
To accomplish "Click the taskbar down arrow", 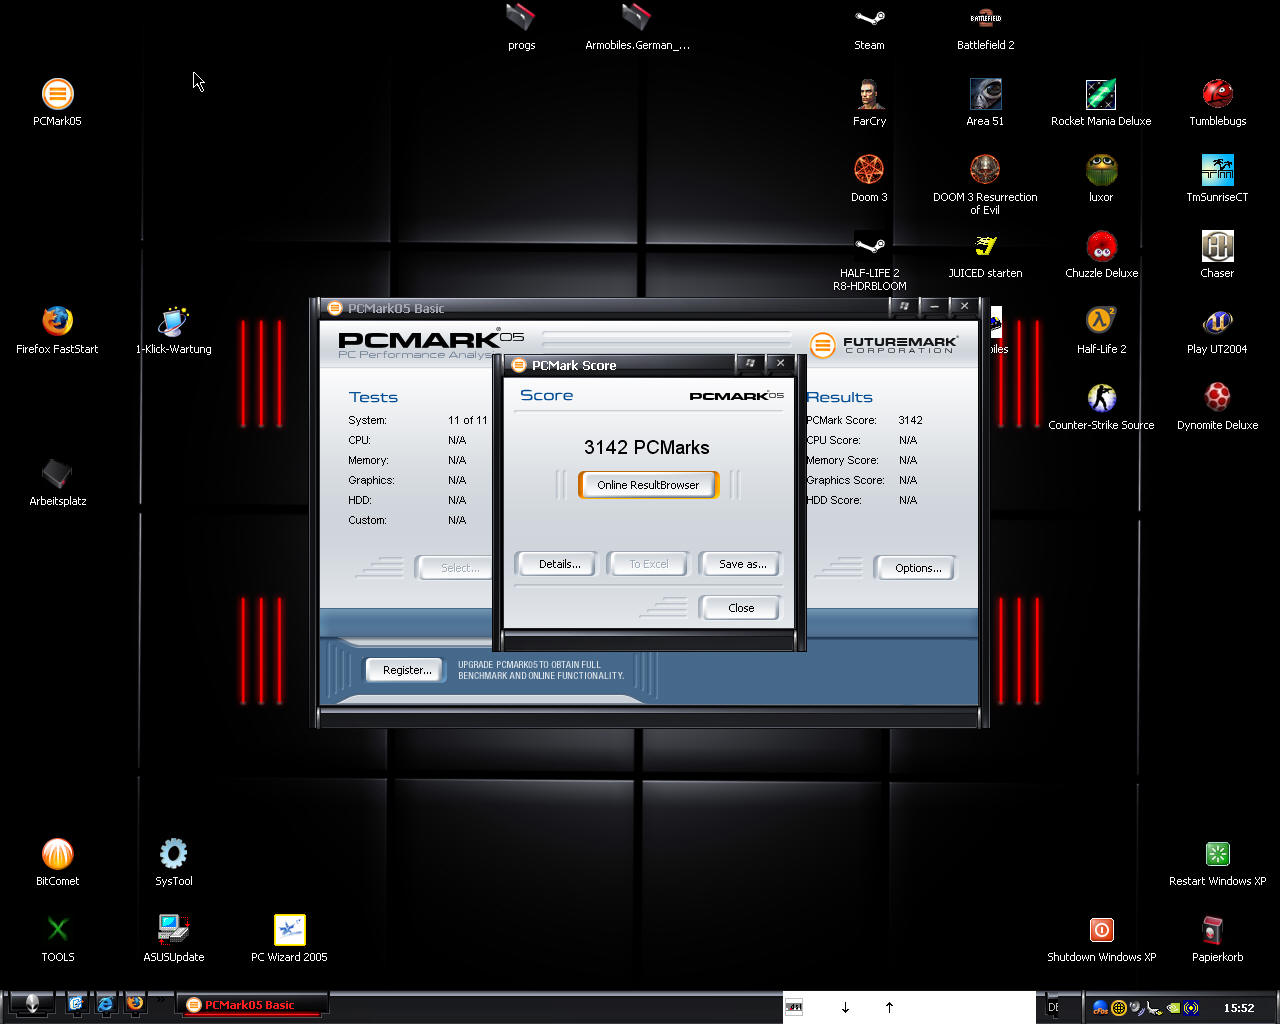I will coord(845,1007).
